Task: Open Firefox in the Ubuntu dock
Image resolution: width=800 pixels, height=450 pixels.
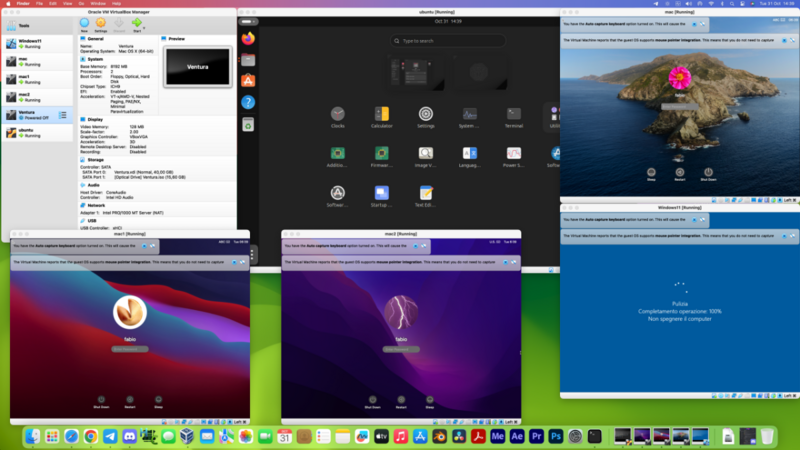Action: pos(248,38)
